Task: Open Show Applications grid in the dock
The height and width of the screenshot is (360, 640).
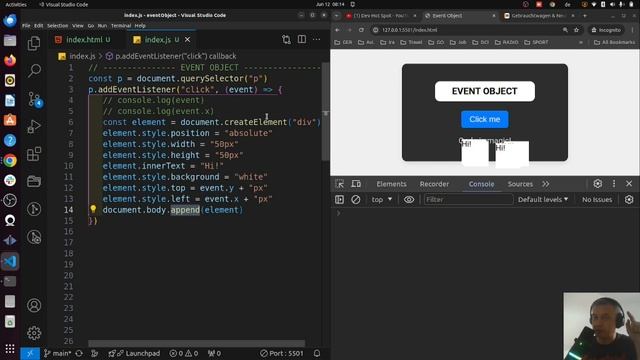Action: click(x=10, y=349)
